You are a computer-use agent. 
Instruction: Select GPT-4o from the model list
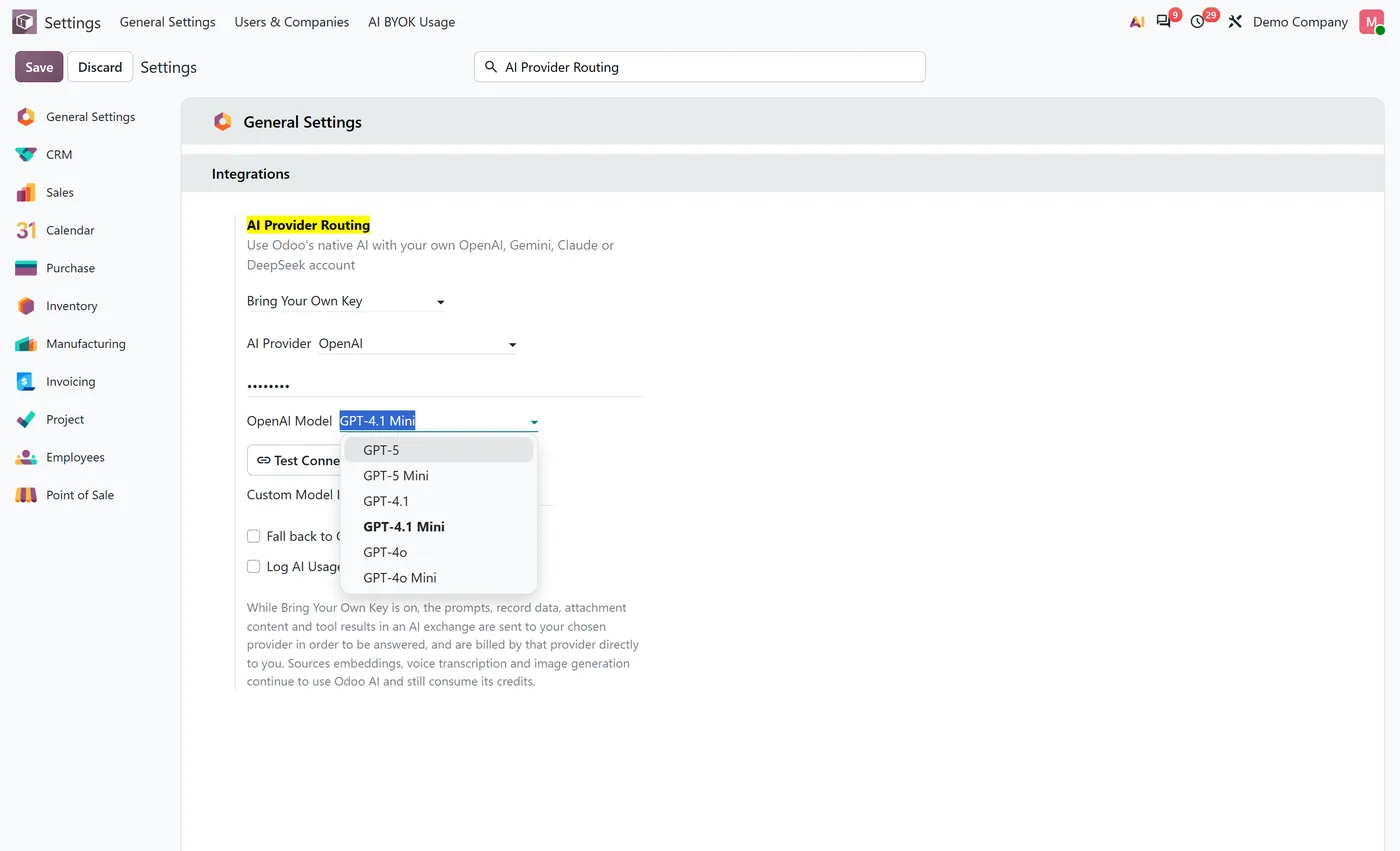(x=438, y=552)
